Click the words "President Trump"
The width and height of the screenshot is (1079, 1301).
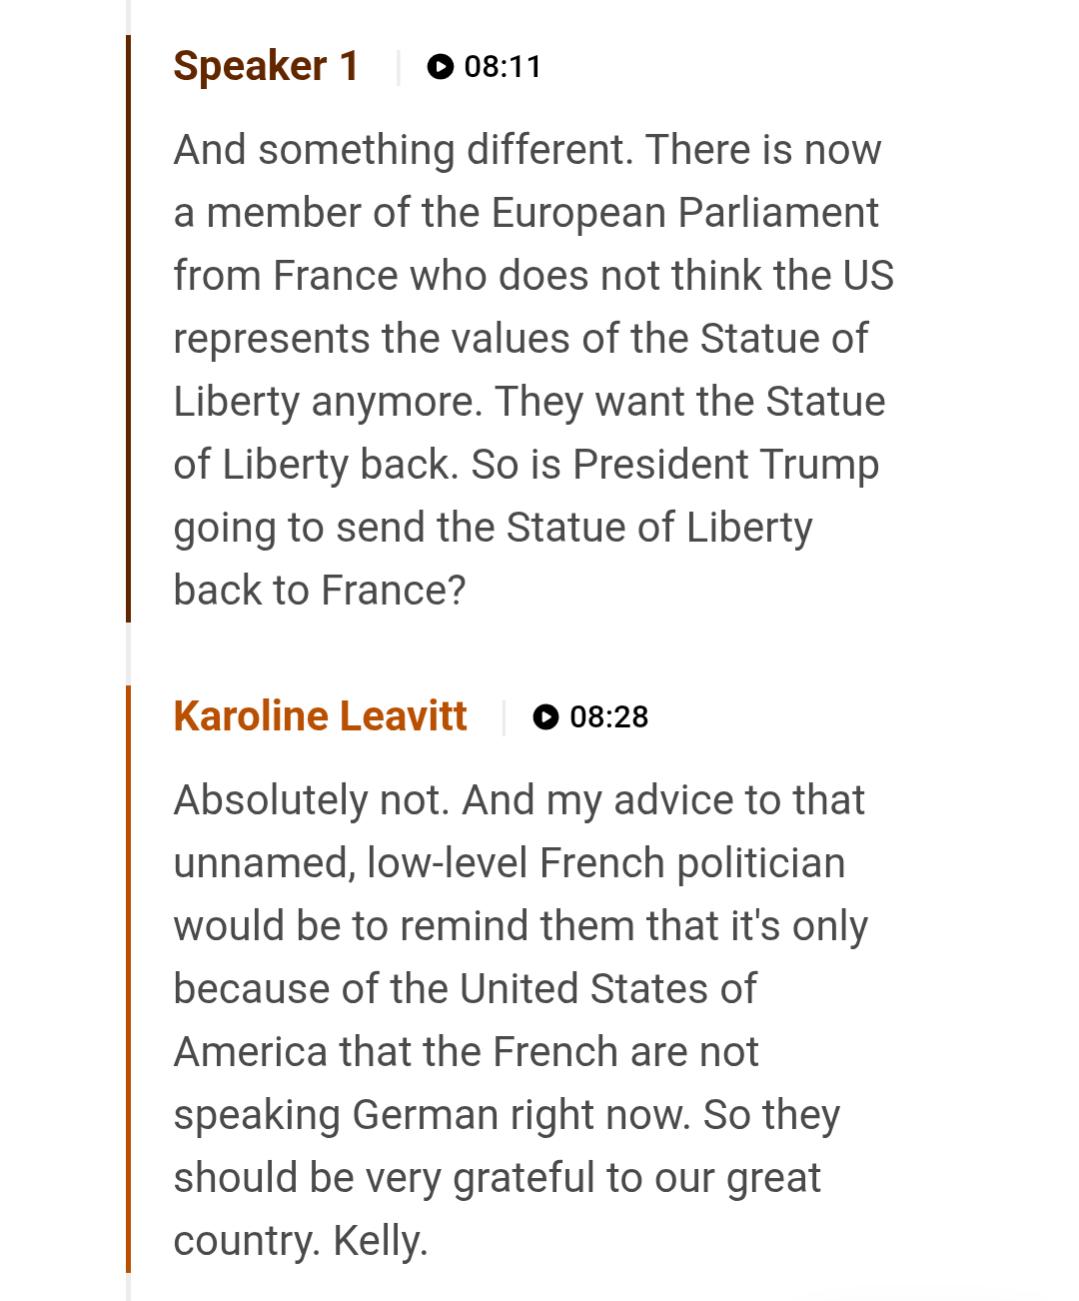[x=726, y=465]
